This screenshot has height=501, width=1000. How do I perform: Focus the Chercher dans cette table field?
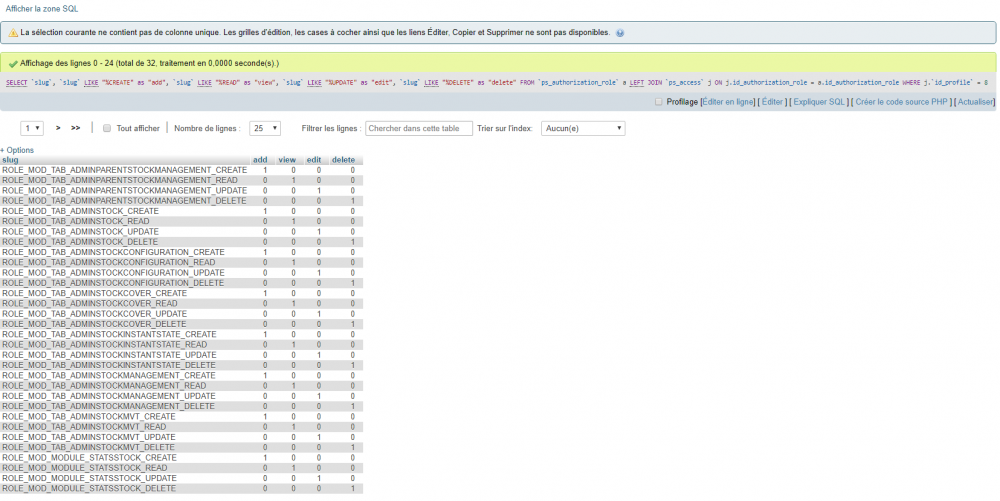419,128
